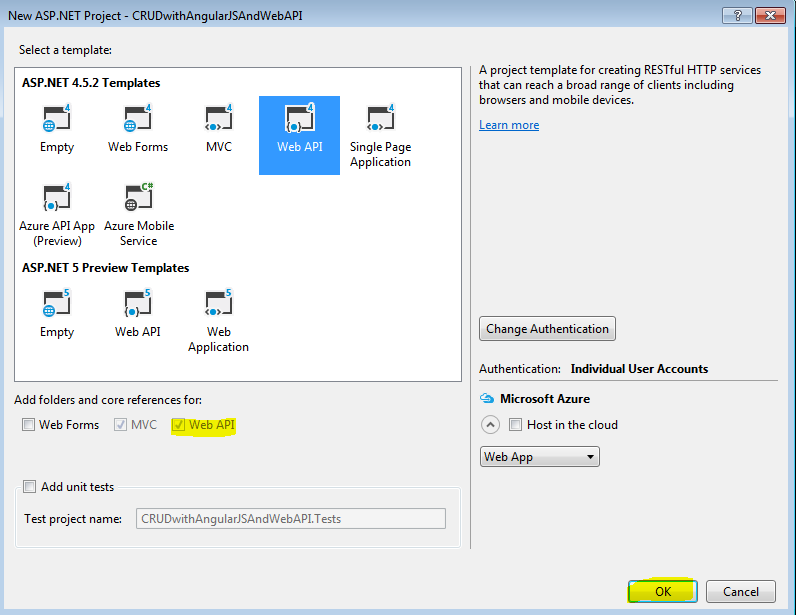796x615 pixels.
Task: Choose the Azure Mobile Service template icon
Action: [138, 198]
